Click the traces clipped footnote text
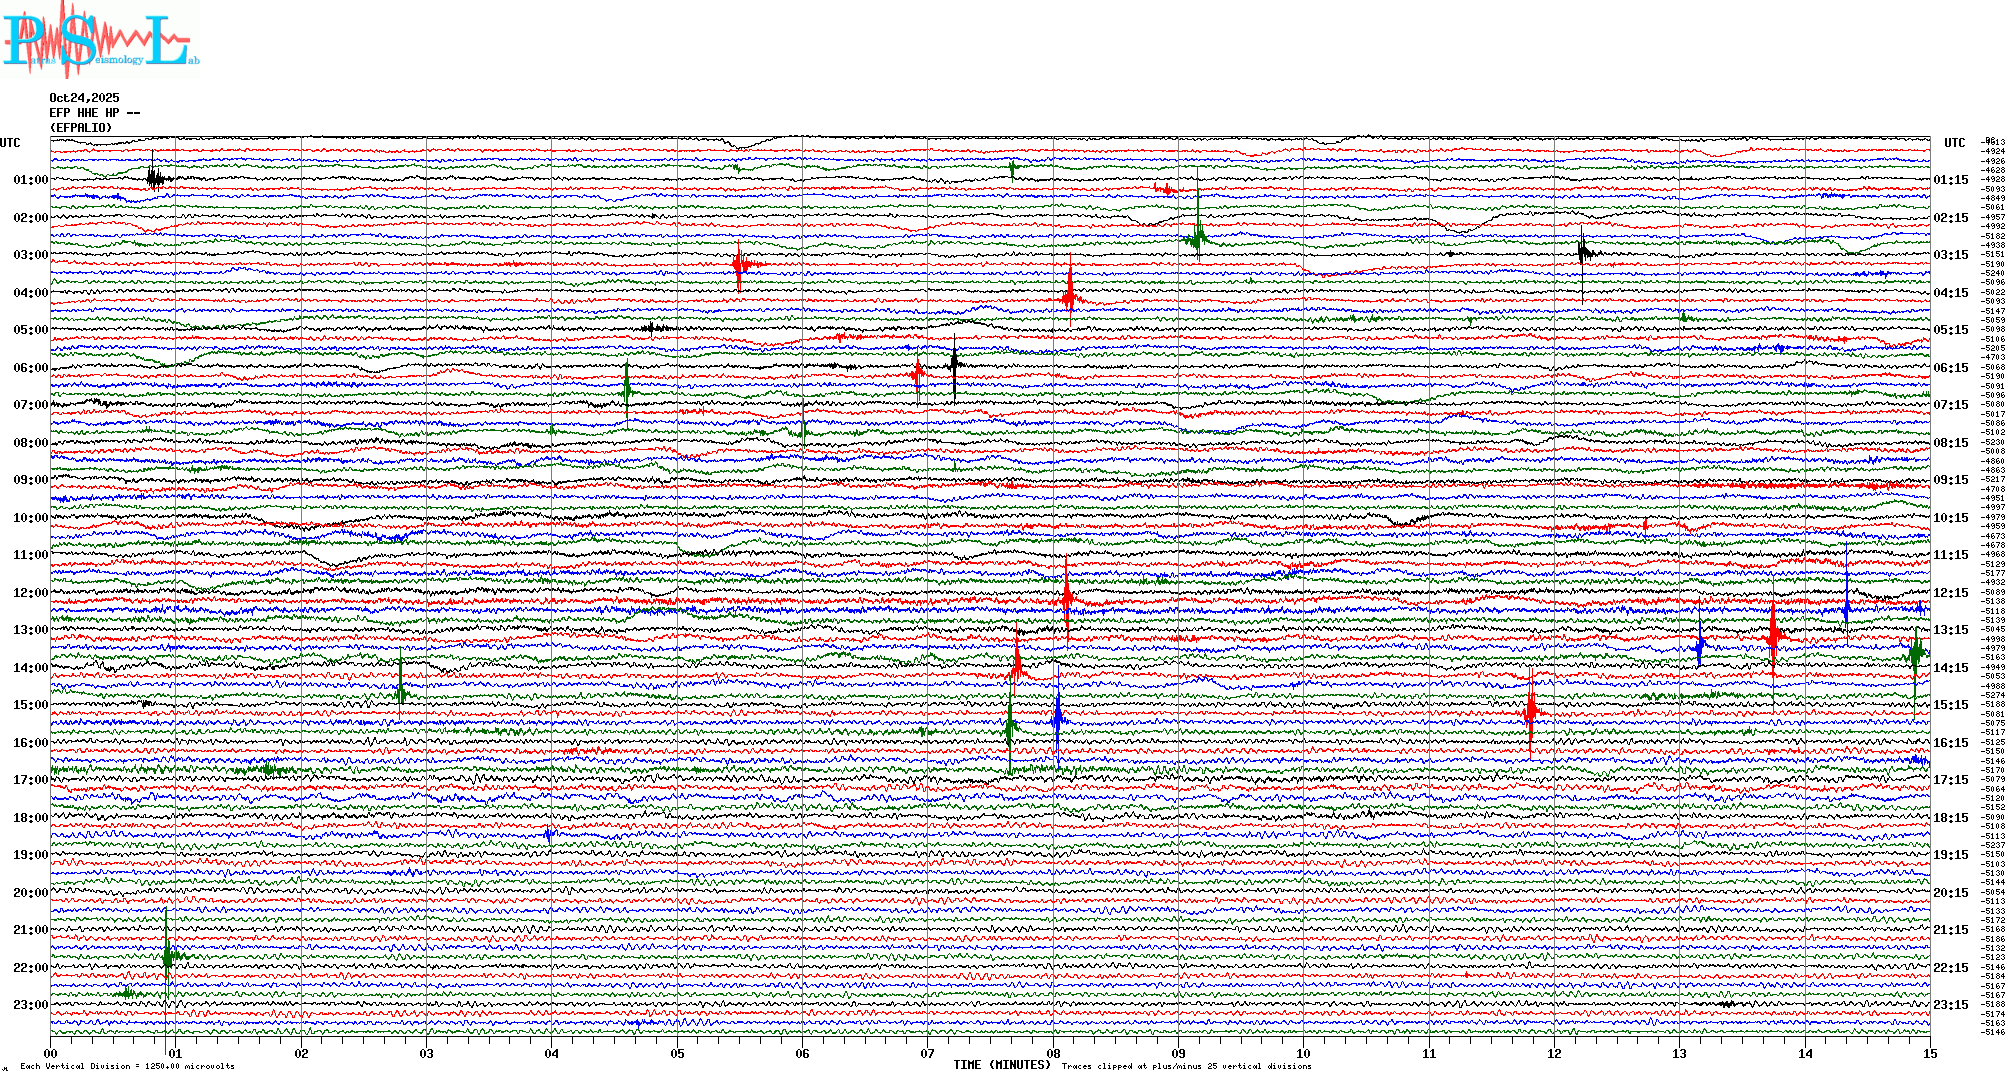This screenshot has width=2010, height=1080. (1186, 1066)
